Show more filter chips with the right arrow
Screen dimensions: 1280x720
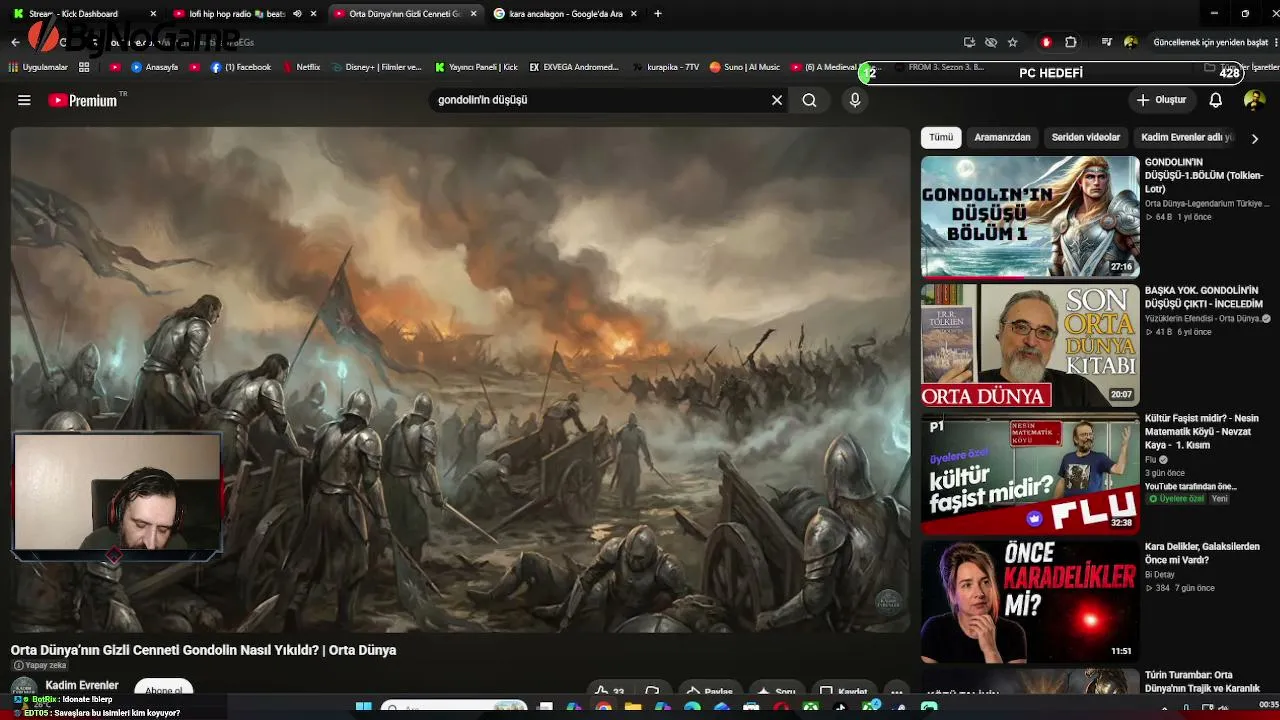point(1255,138)
